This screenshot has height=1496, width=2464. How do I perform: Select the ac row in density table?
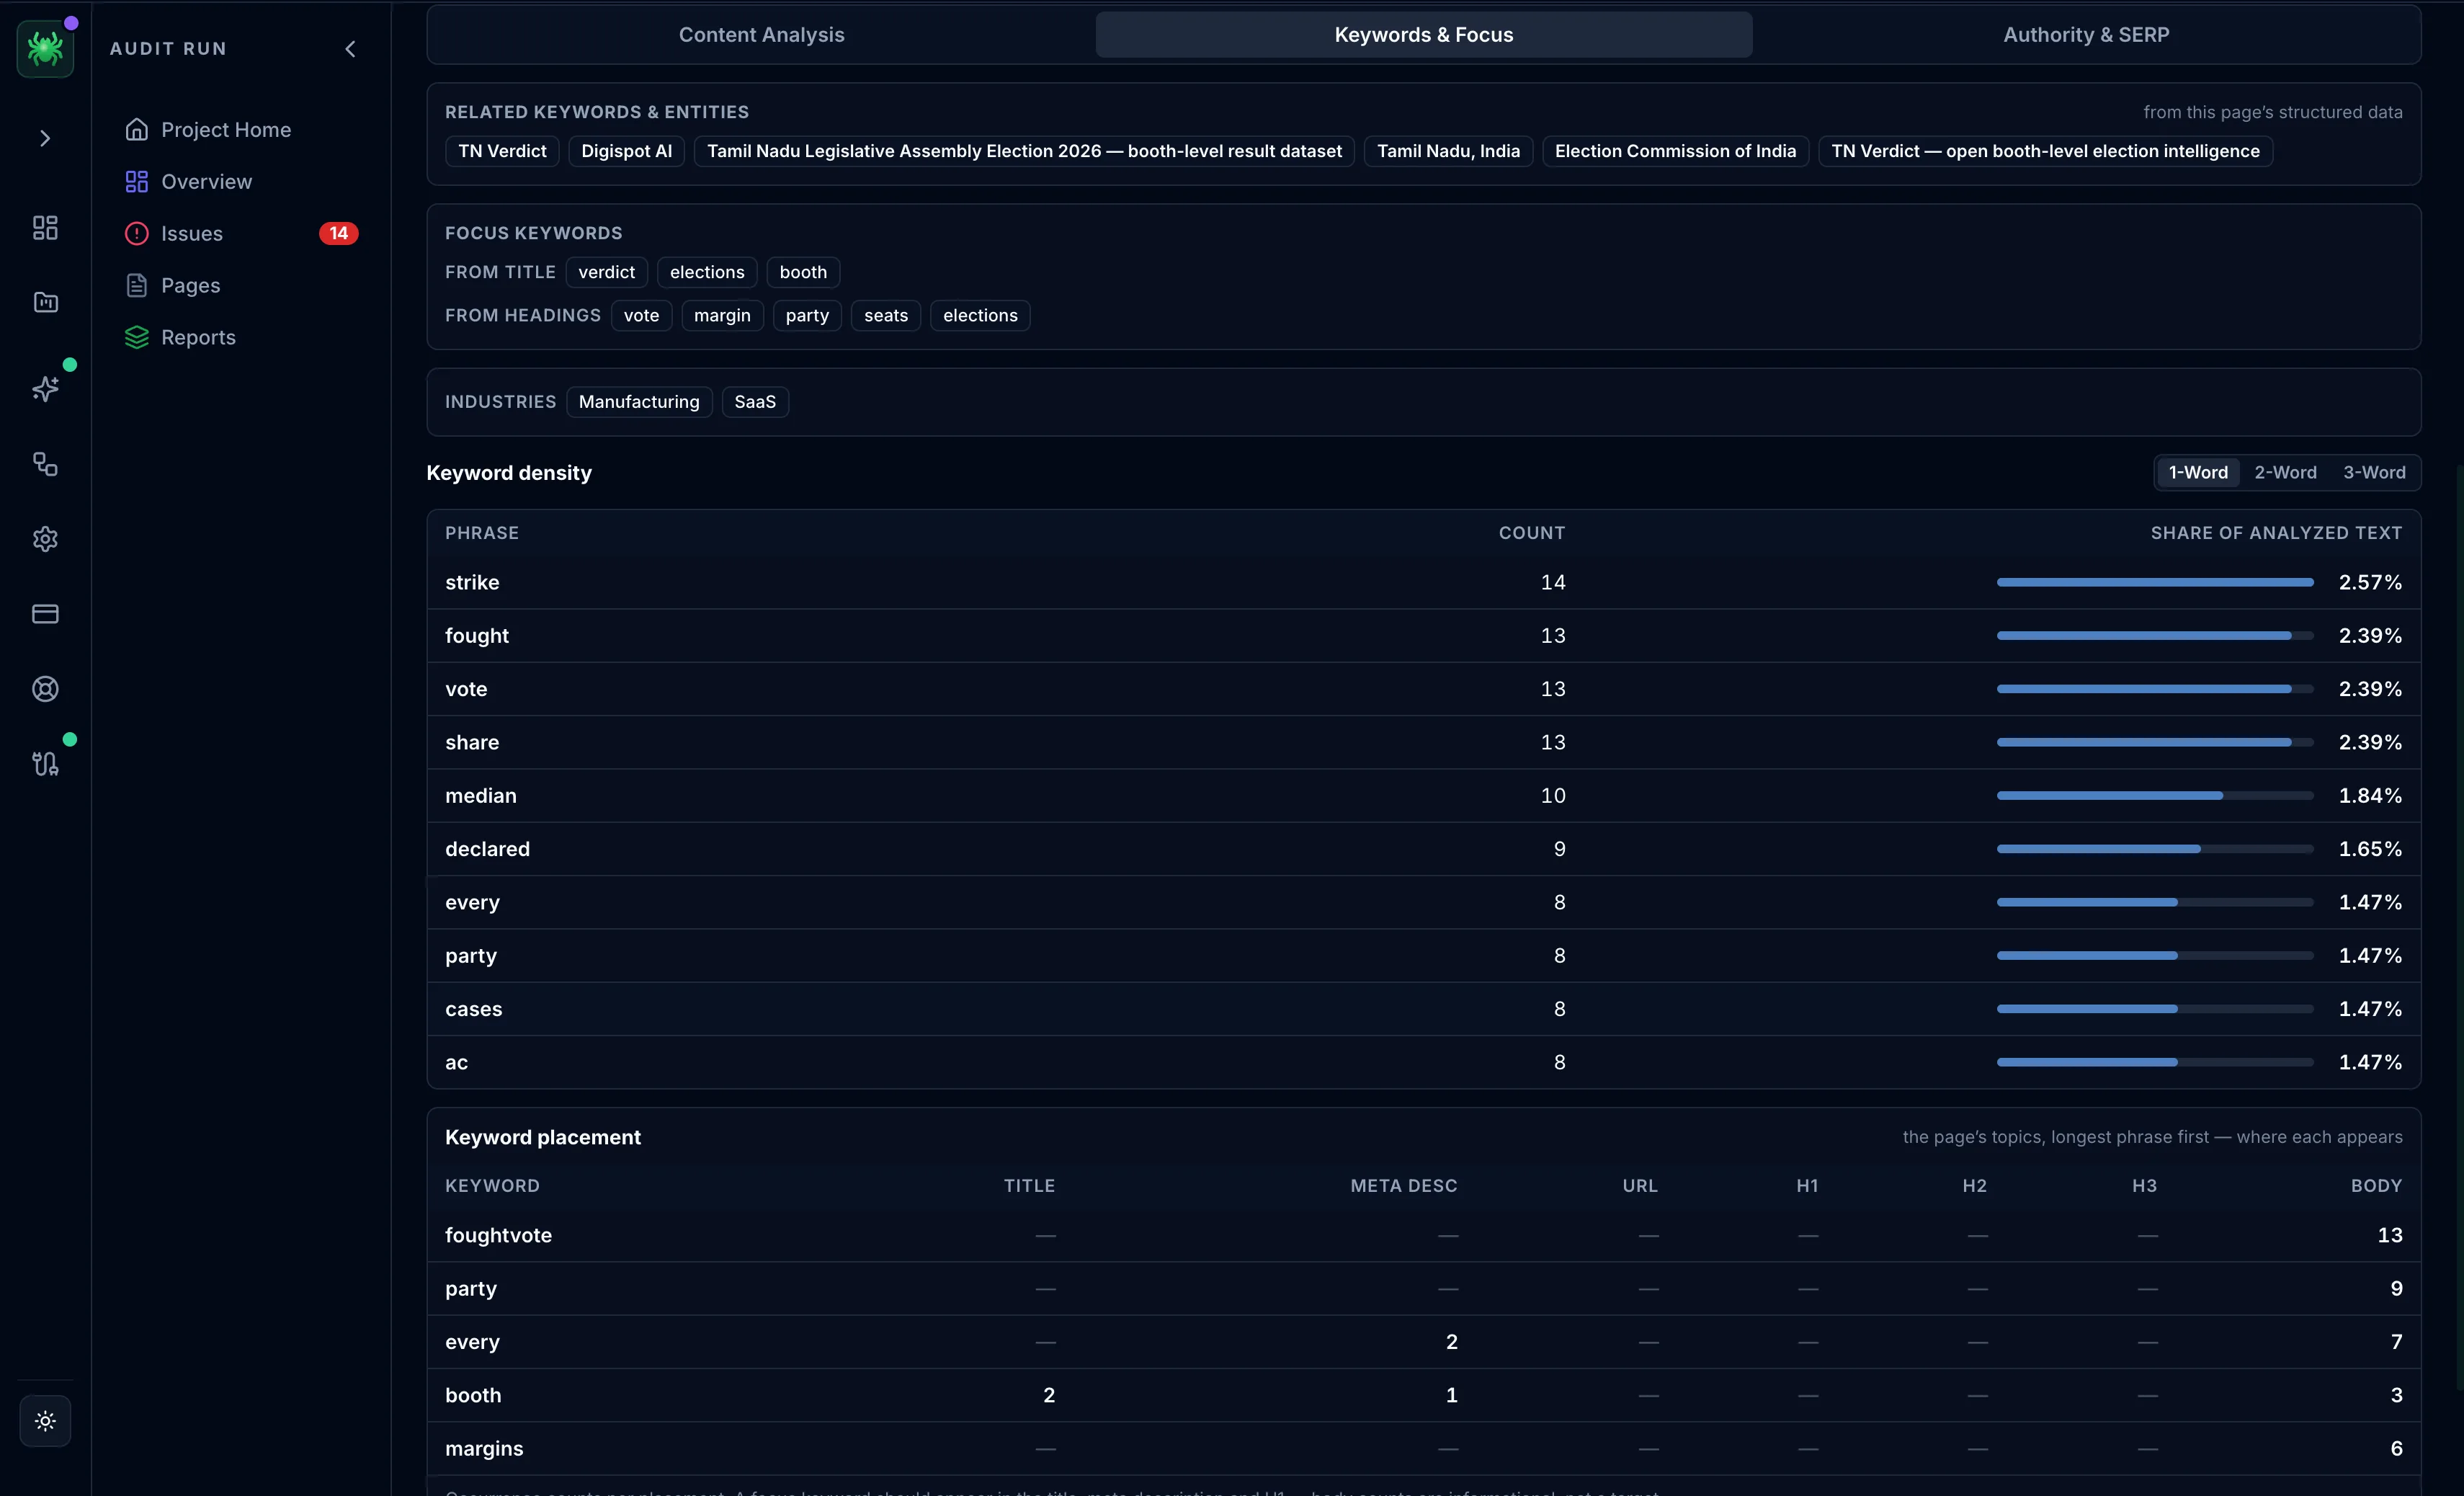[x=1424, y=1062]
